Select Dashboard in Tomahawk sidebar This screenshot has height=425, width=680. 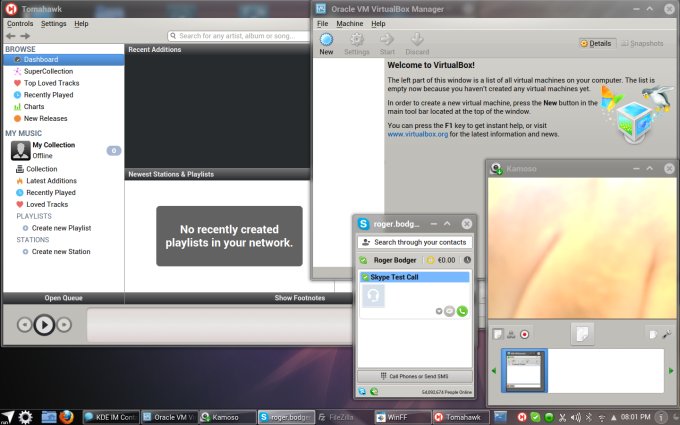point(64,59)
